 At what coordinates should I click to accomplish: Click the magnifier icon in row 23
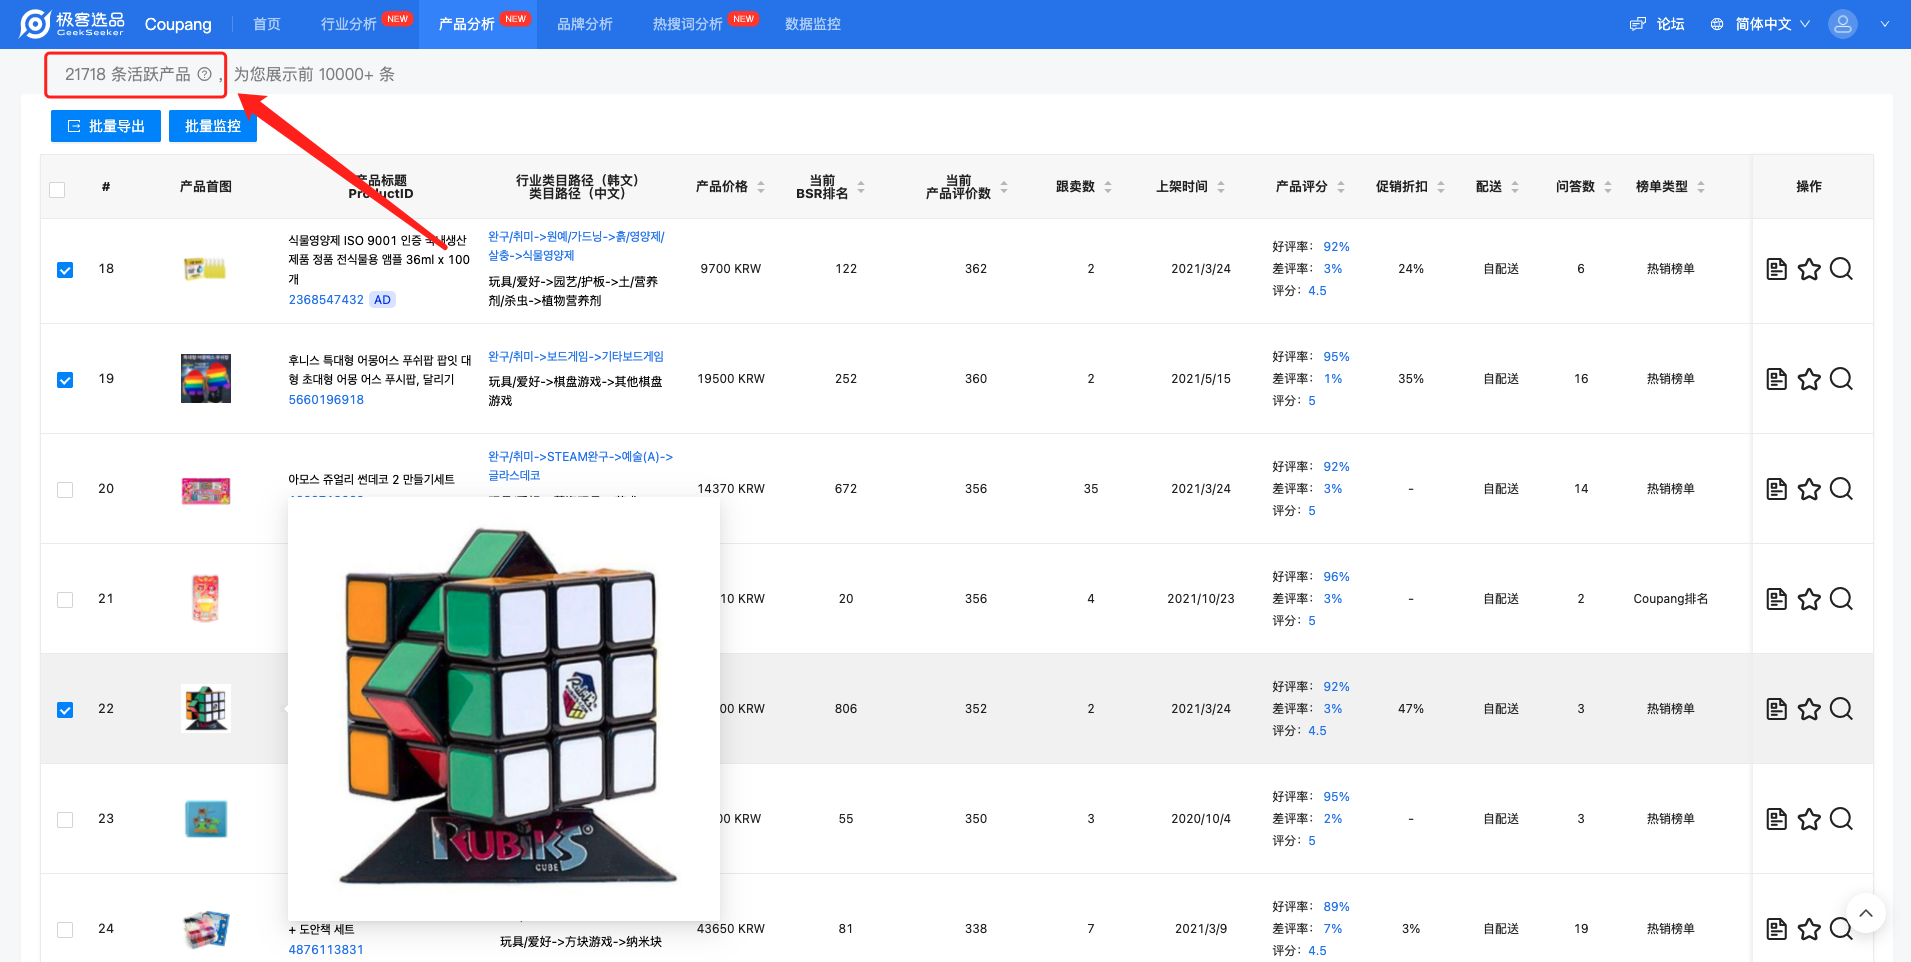(x=1841, y=819)
